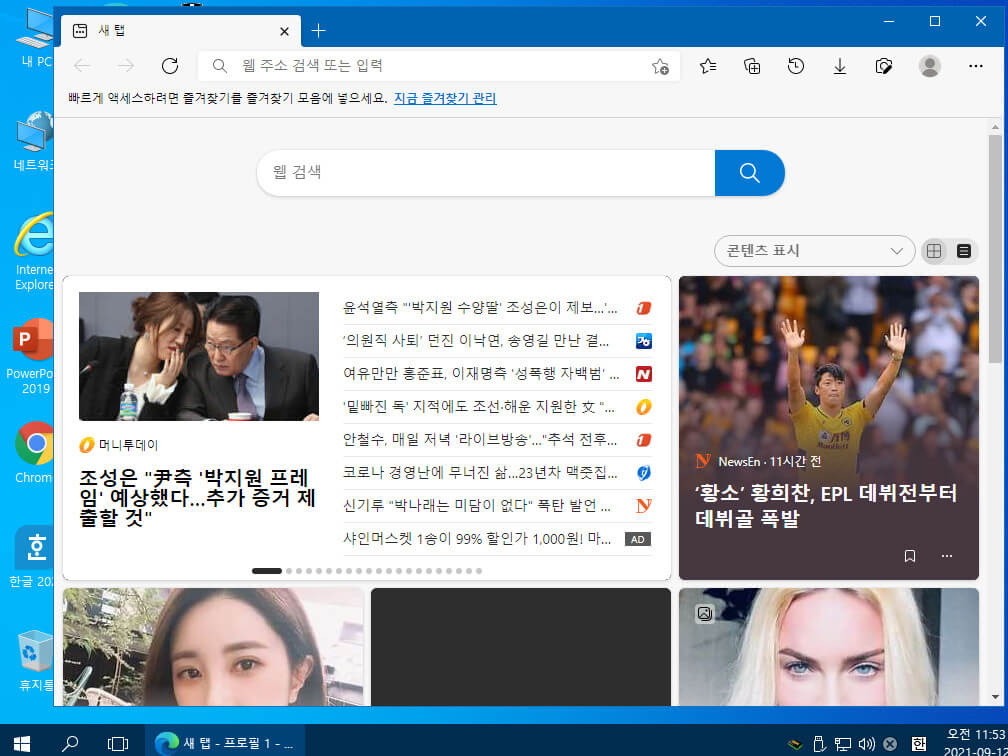Open the user profile avatar
1008x756 pixels.
930,66
